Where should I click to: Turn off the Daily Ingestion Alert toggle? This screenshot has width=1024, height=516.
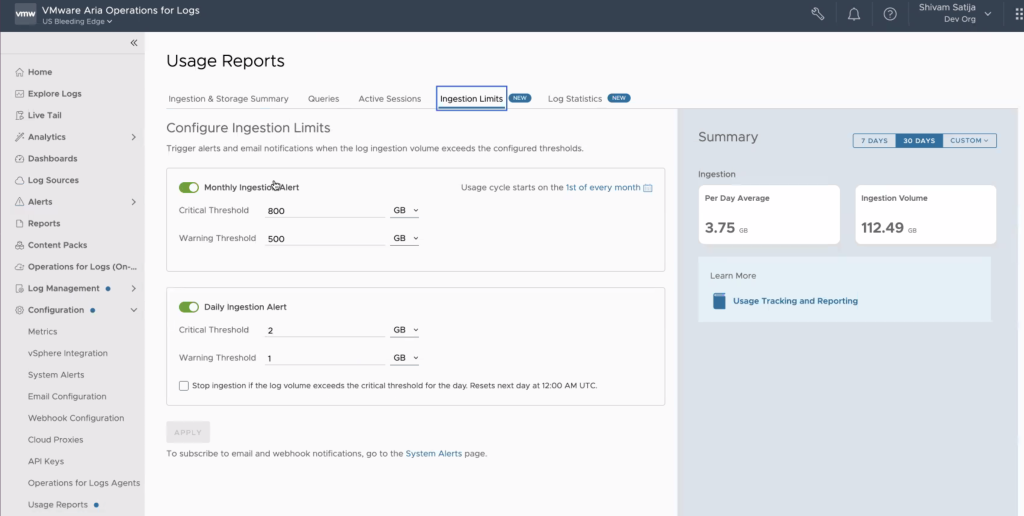point(189,307)
